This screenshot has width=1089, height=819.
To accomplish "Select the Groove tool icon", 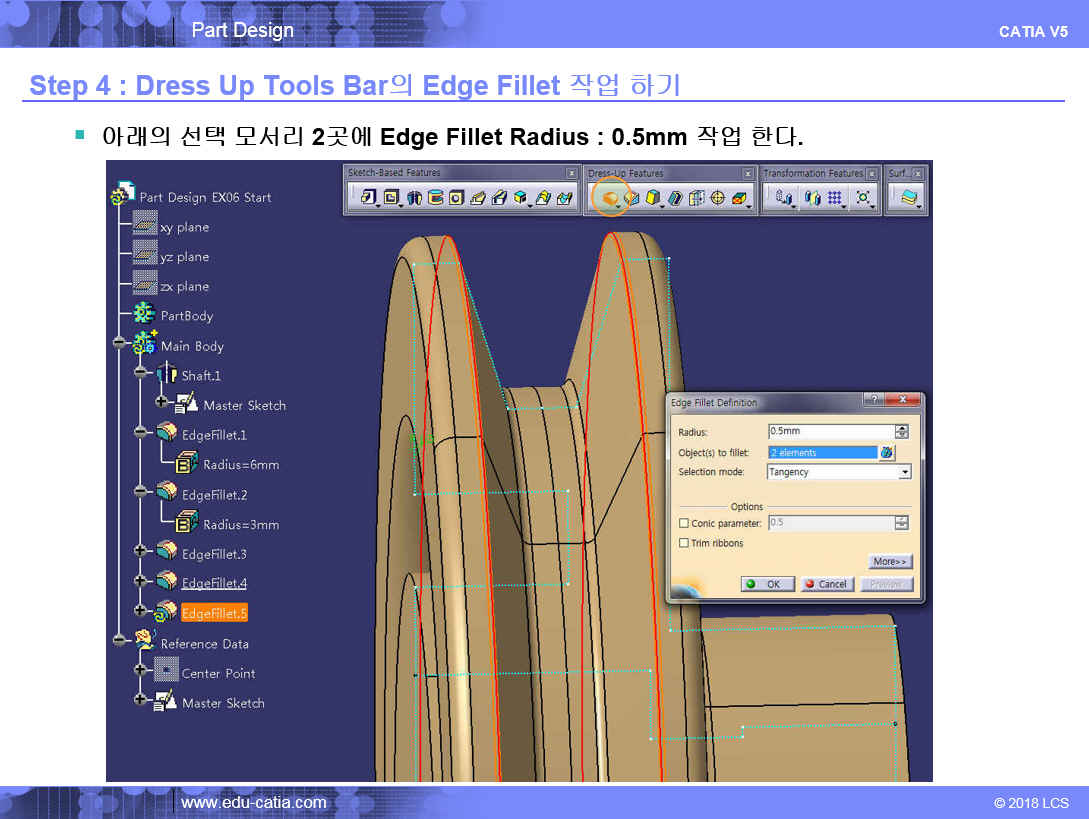I will (x=435, y=198).
